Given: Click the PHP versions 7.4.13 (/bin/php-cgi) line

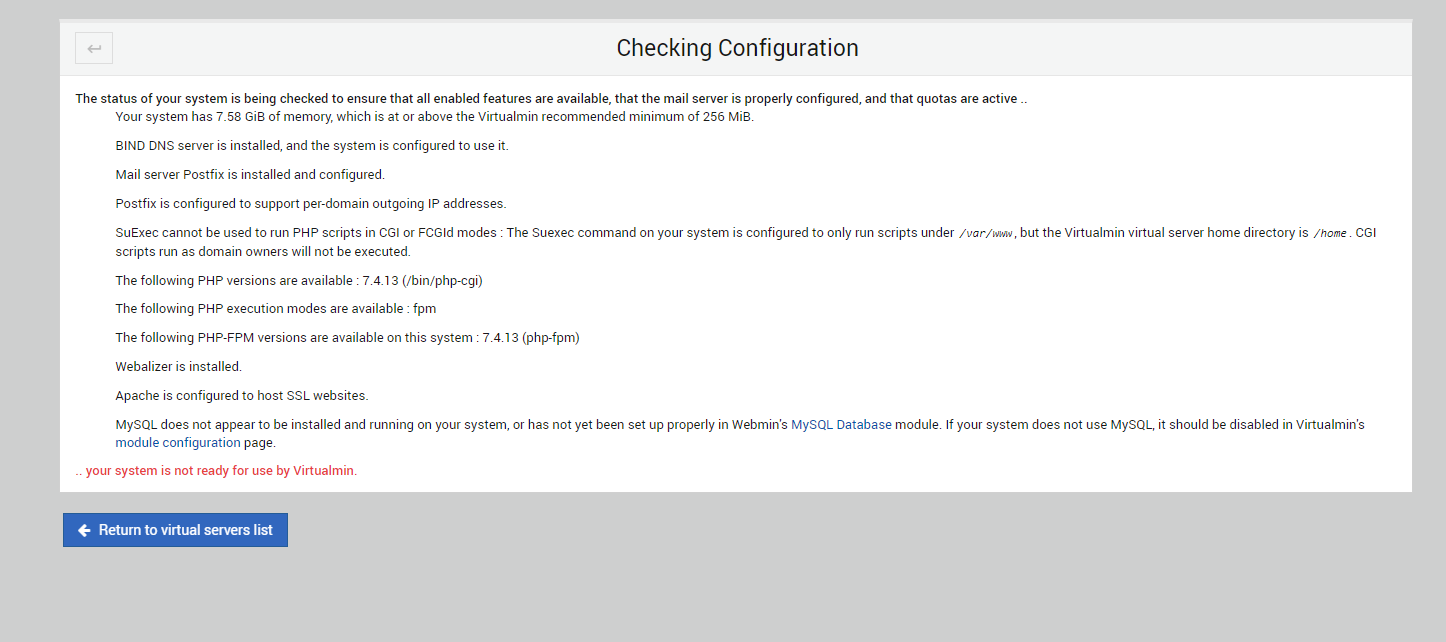Looking at the screenshot, I should [x=299, y=280].
